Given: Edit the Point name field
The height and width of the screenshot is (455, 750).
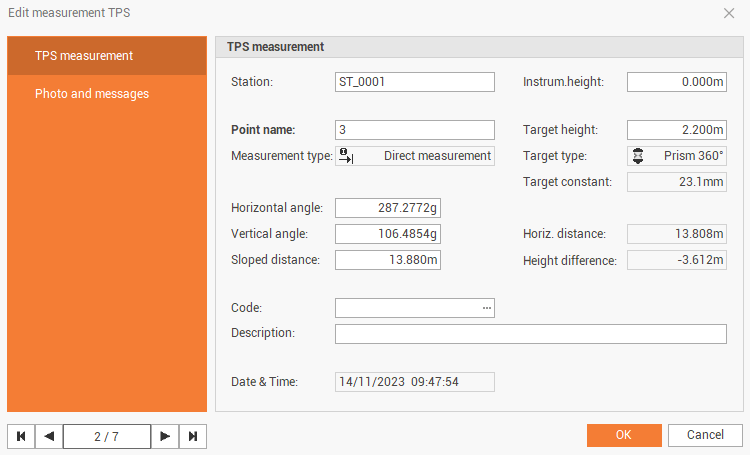Looking at the screenshot, I should 415,130.
